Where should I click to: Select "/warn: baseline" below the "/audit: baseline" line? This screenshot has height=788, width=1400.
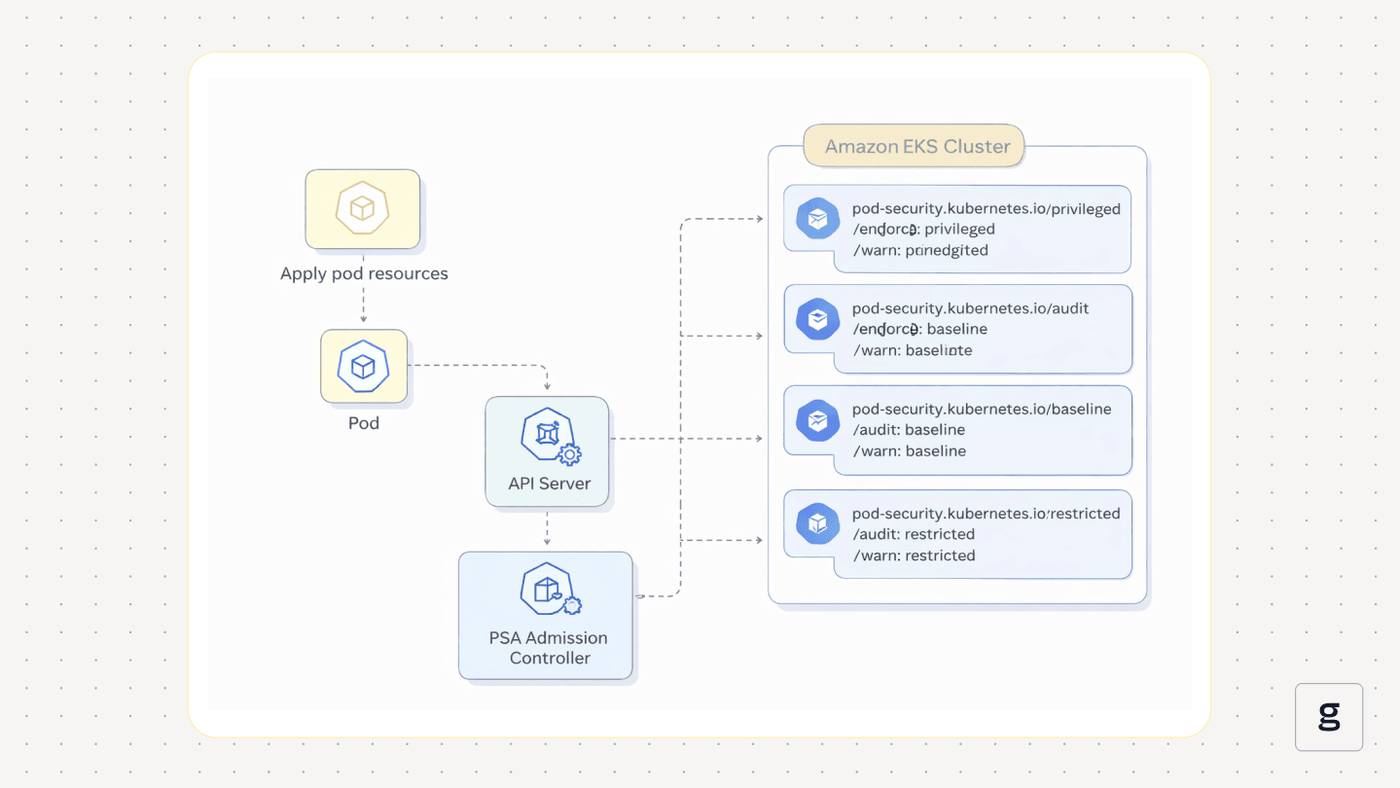click(x=909, y=451)
